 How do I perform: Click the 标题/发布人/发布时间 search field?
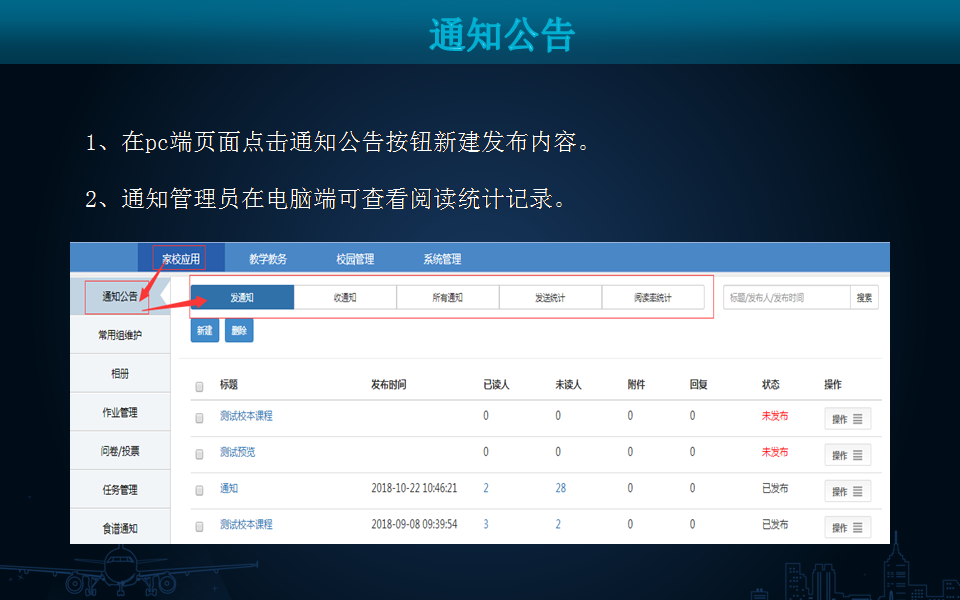[787, 298]
